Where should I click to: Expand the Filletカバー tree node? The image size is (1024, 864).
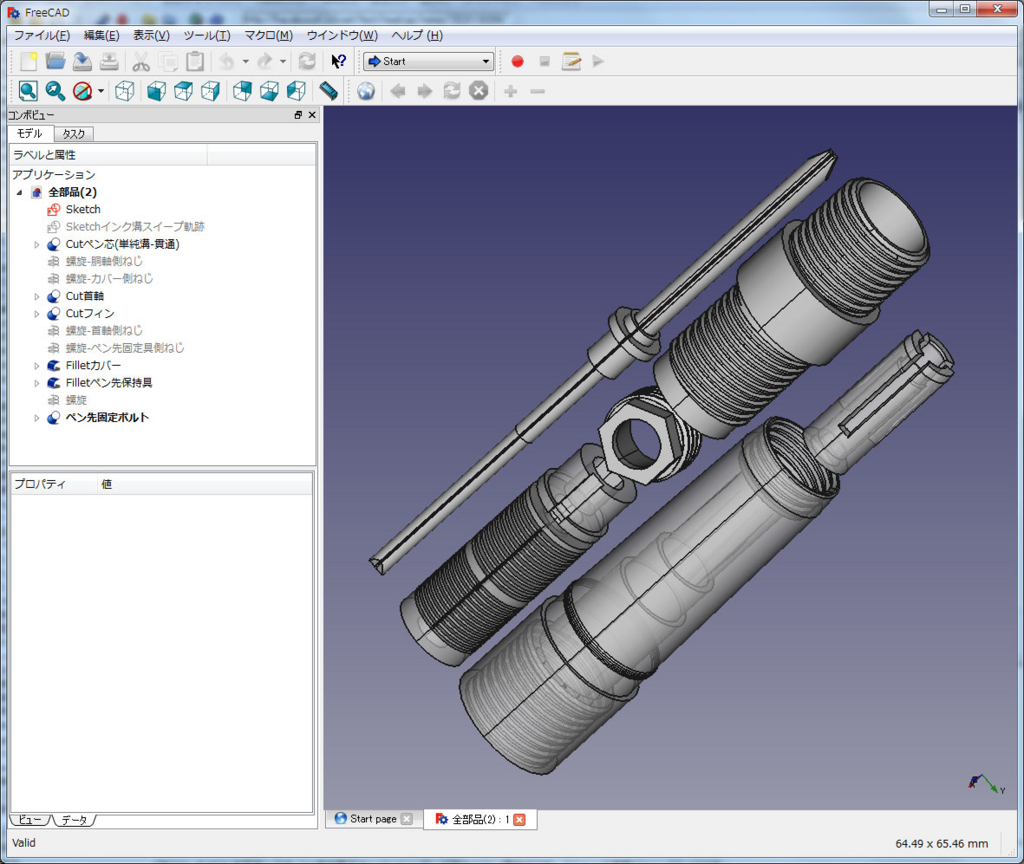point(37,366)
